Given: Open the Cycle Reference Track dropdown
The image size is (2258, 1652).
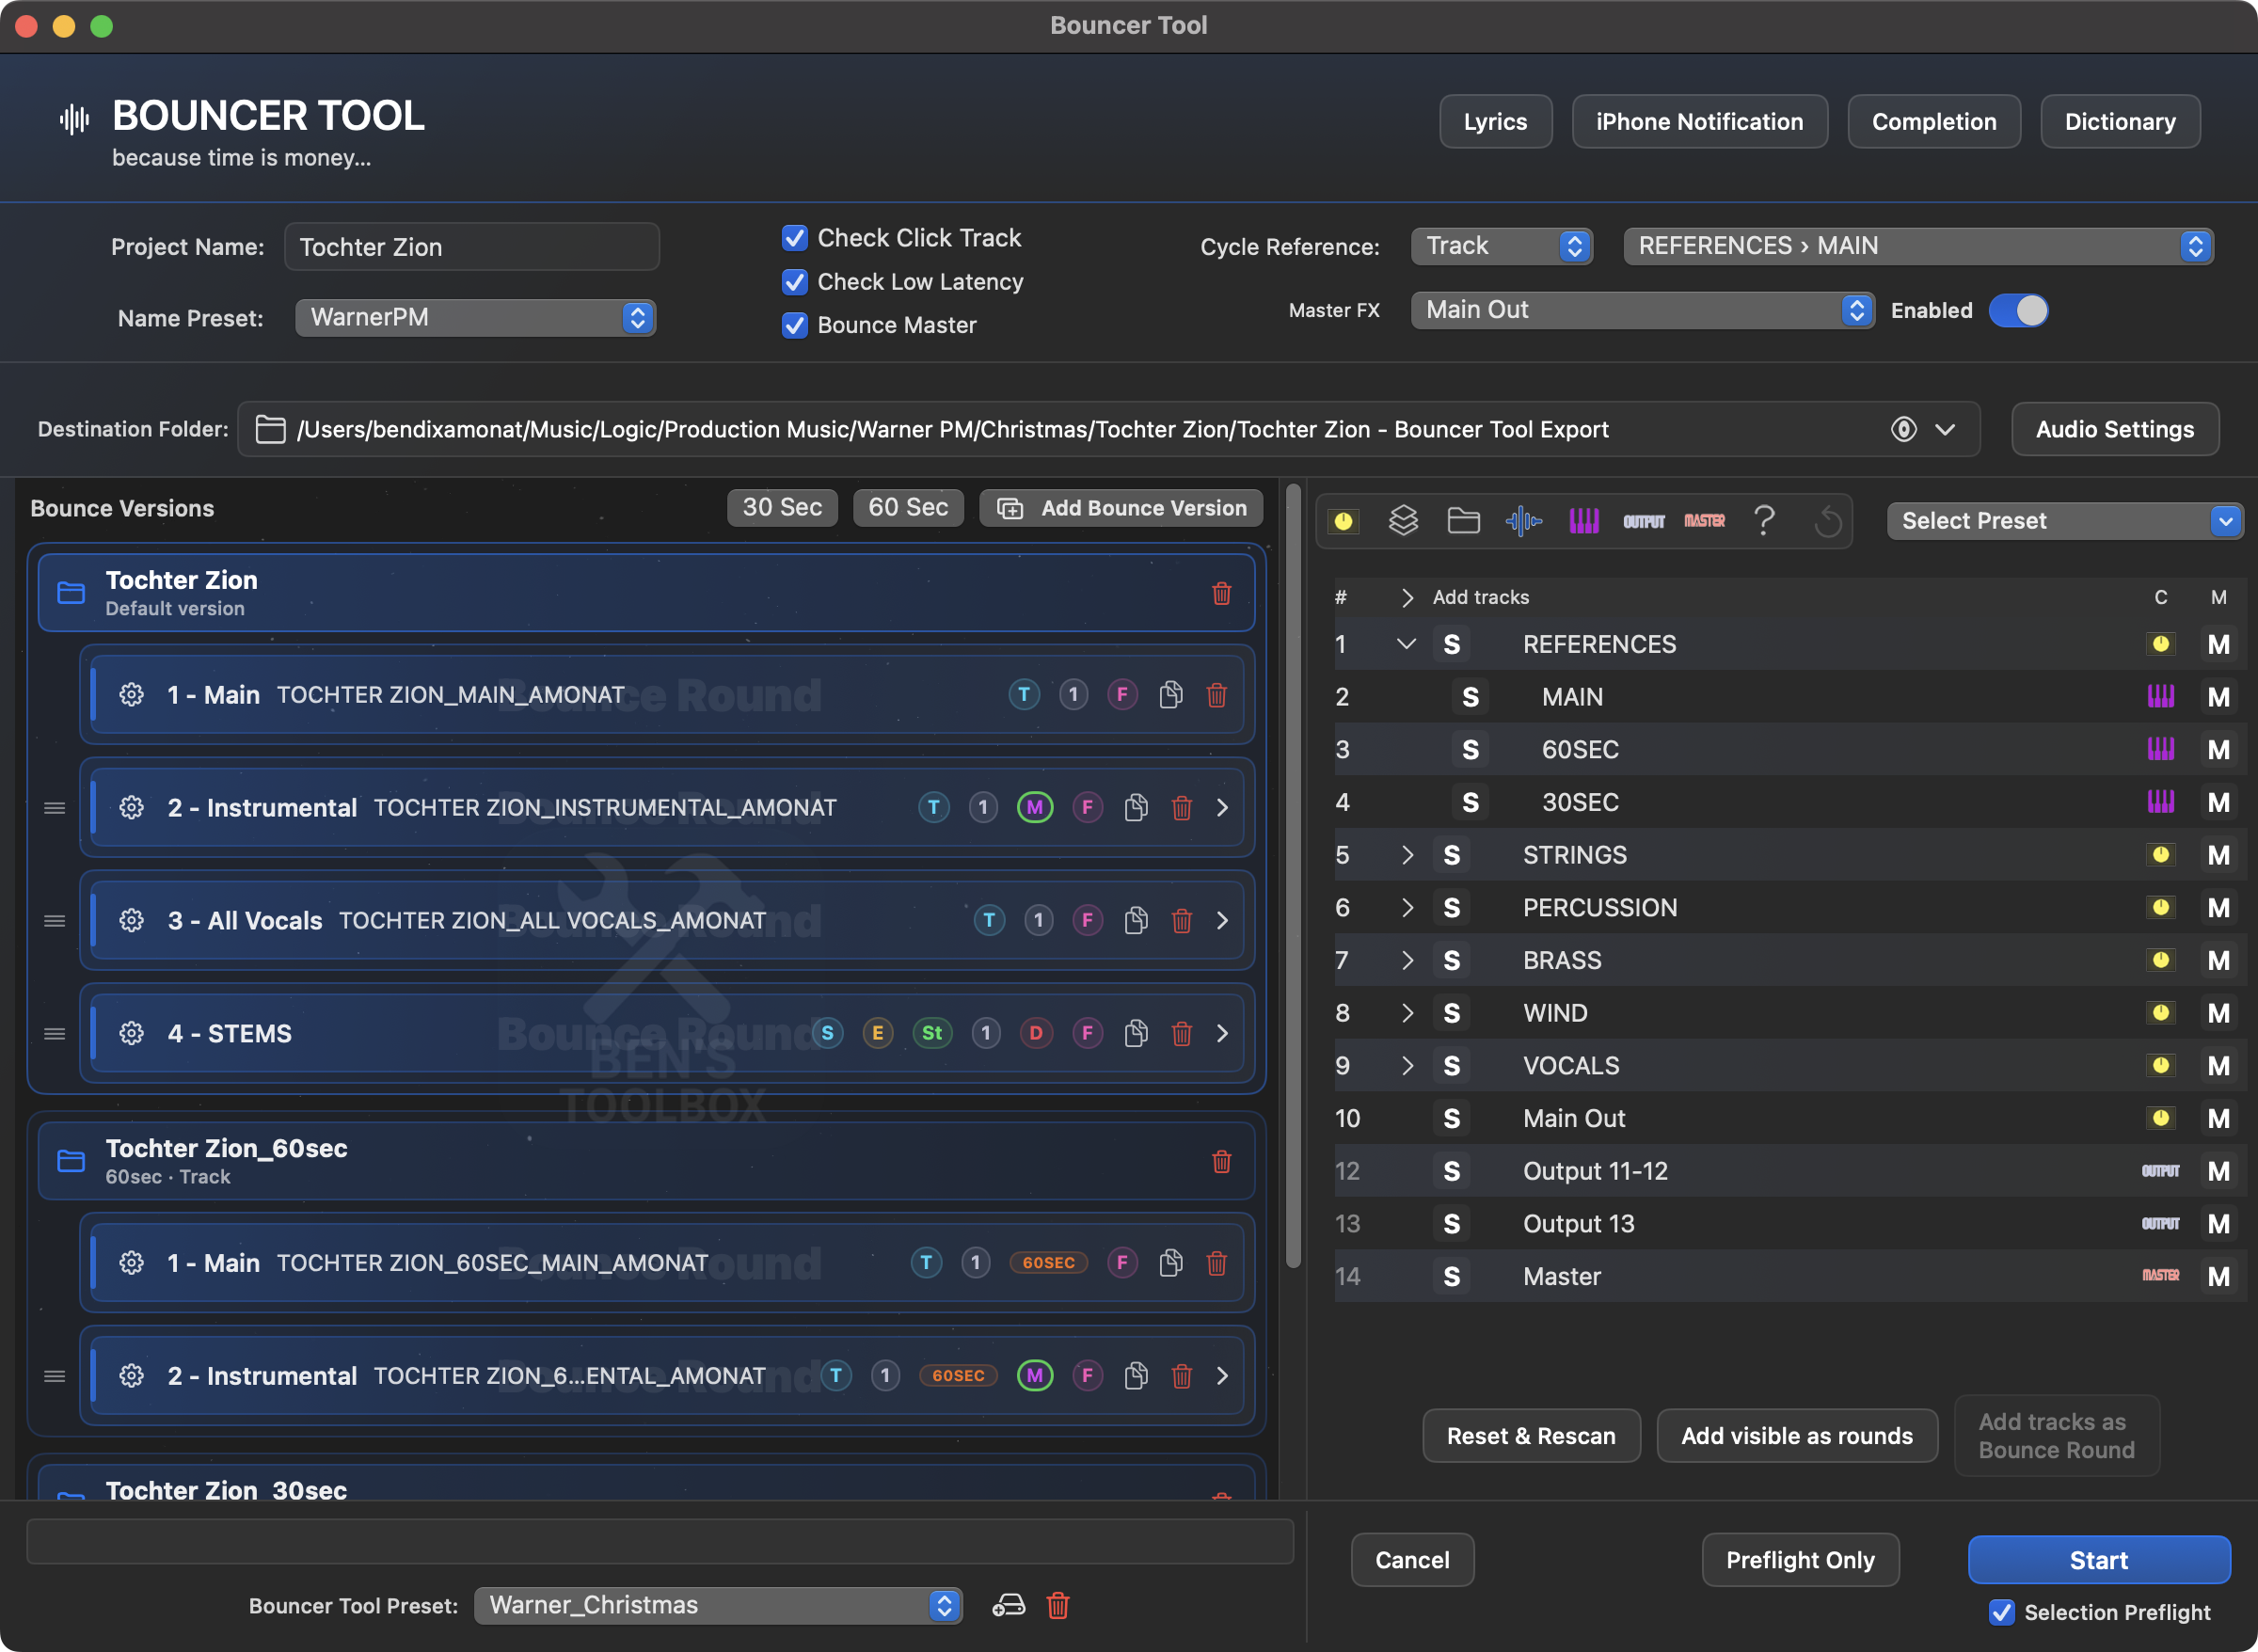Looking at the screenshot, I should 1501,246.
